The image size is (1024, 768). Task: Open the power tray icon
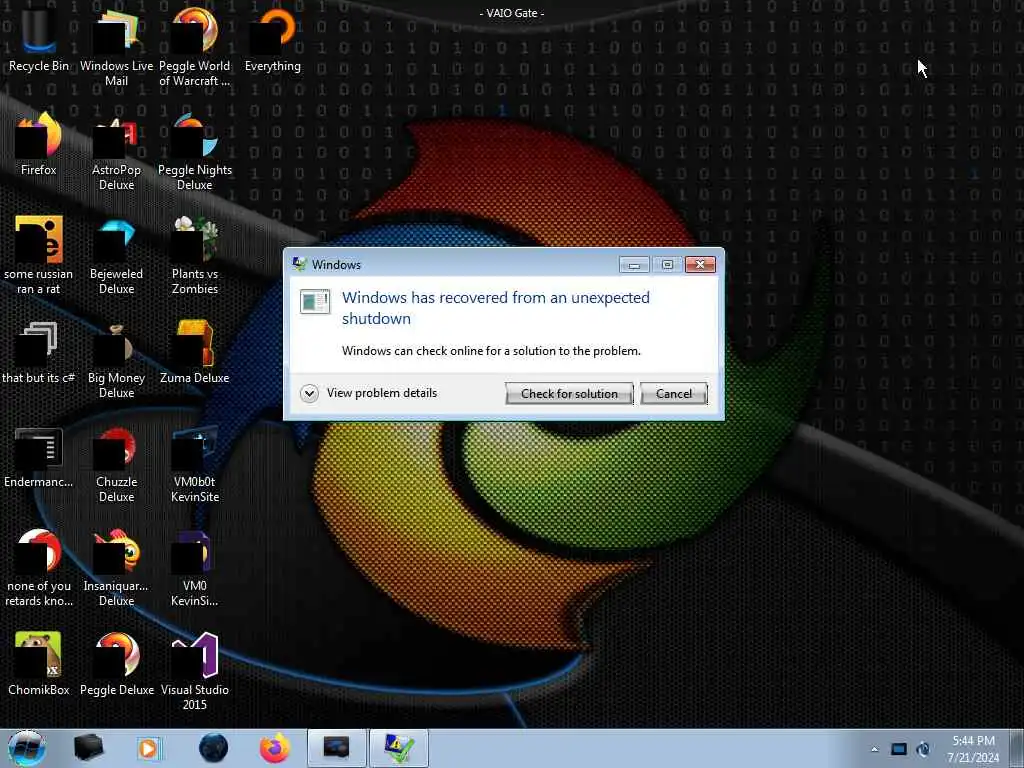[x=923, y=749]
